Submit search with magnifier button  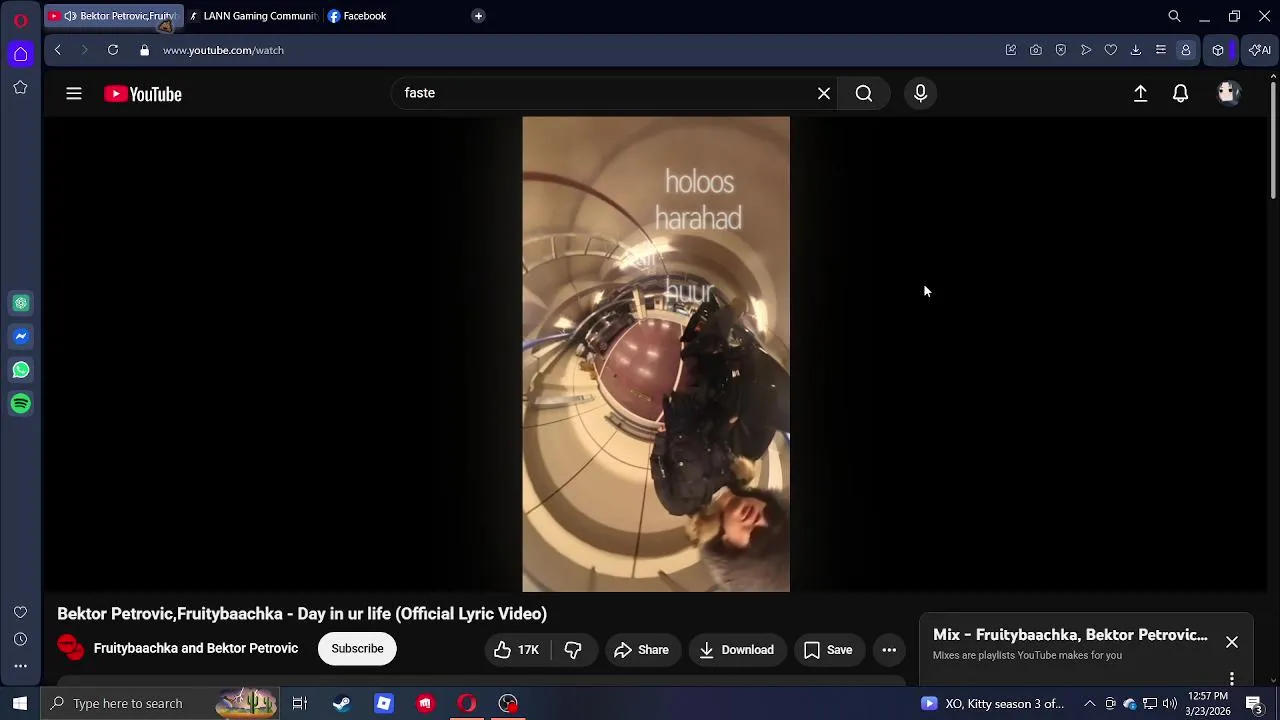click(x=864, y=94)
